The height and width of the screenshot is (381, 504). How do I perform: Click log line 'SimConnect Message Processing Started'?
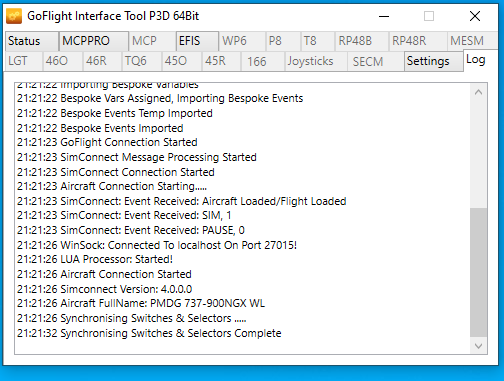point(137,157)
